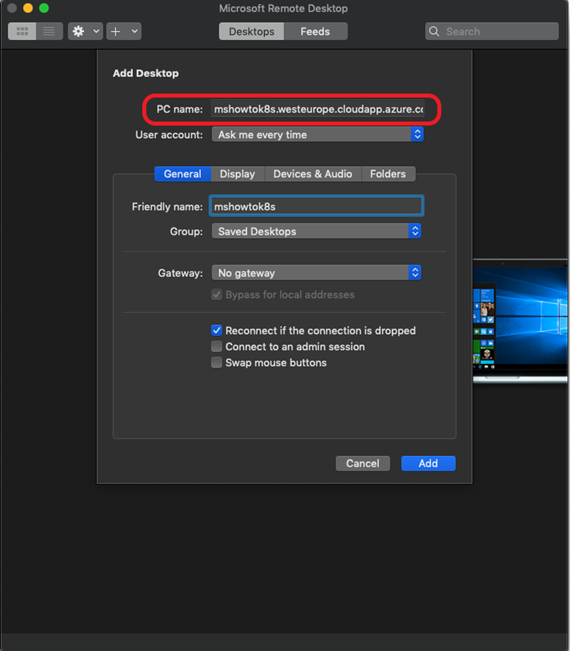The height and width of the screenshot is (651, 570).
Task: Minimize window with yellow button
Action: (28, 8)
